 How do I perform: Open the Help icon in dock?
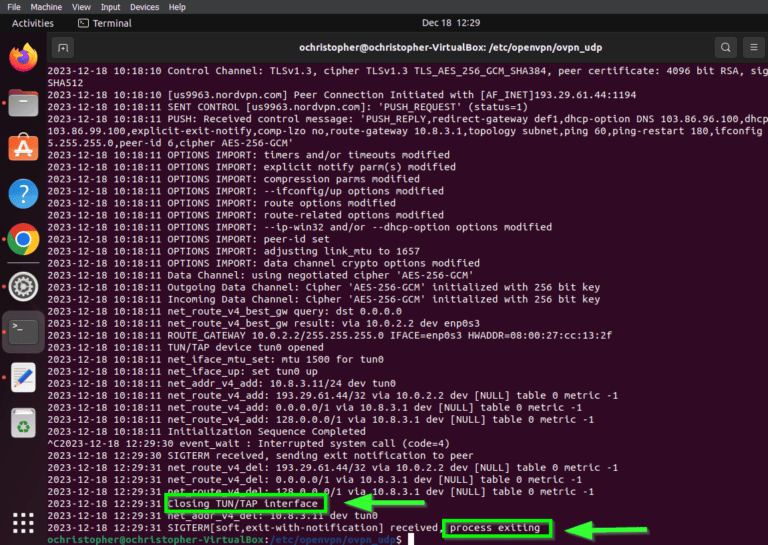[24, 194]
